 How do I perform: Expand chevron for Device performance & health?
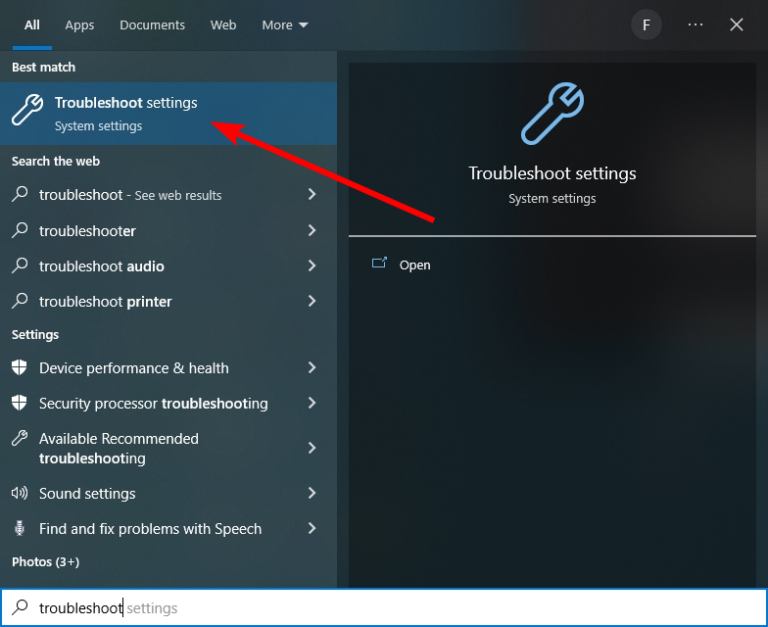point(312,367)
